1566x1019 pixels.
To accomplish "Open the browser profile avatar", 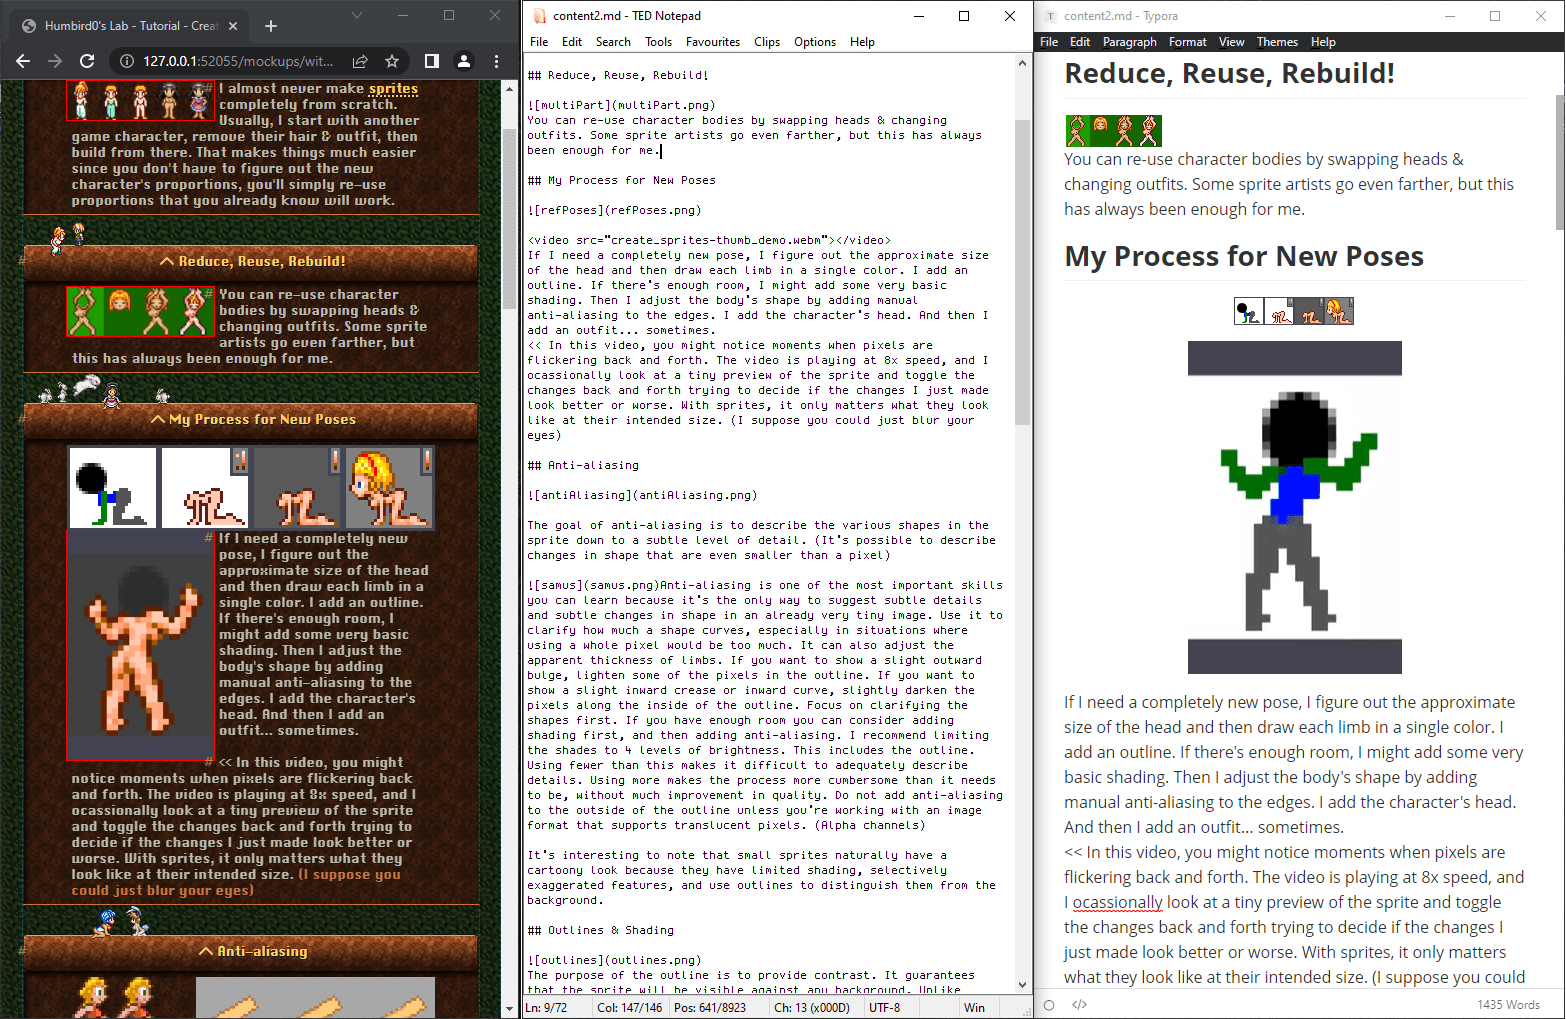I will 464,61.
